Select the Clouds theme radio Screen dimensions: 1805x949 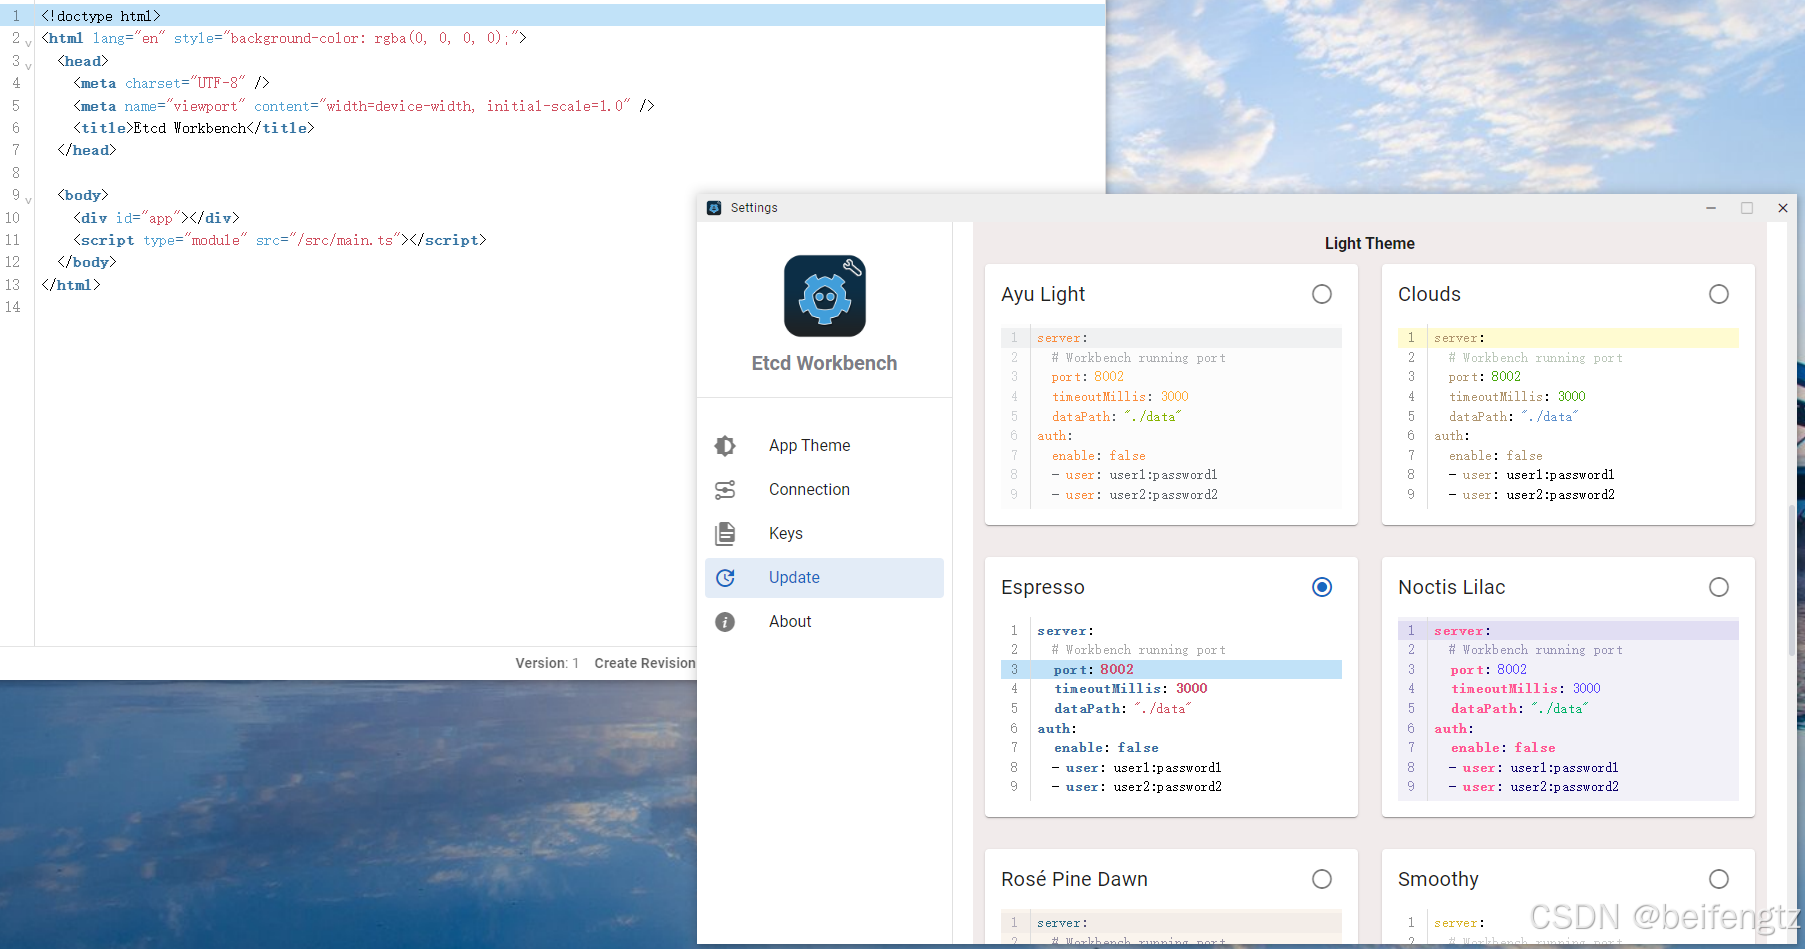1719,294
